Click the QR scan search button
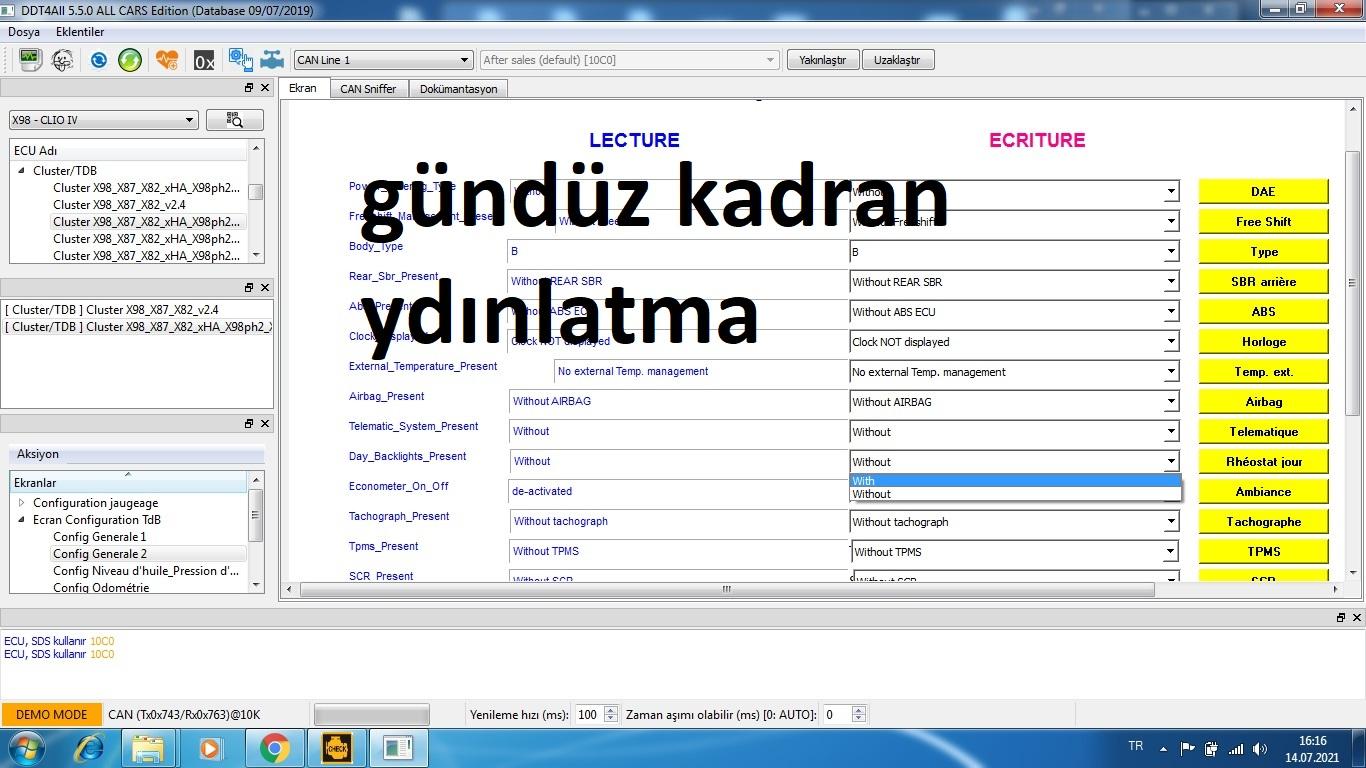The image size is (1366, 768). click(235, 120)
